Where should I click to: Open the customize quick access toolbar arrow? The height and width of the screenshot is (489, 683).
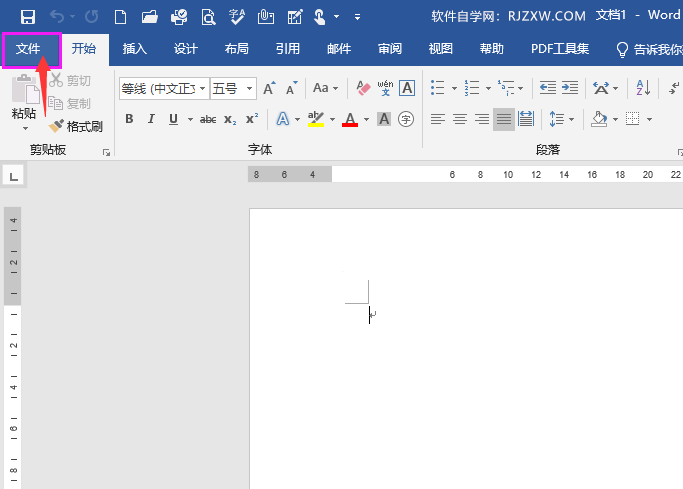click(357, 17)
